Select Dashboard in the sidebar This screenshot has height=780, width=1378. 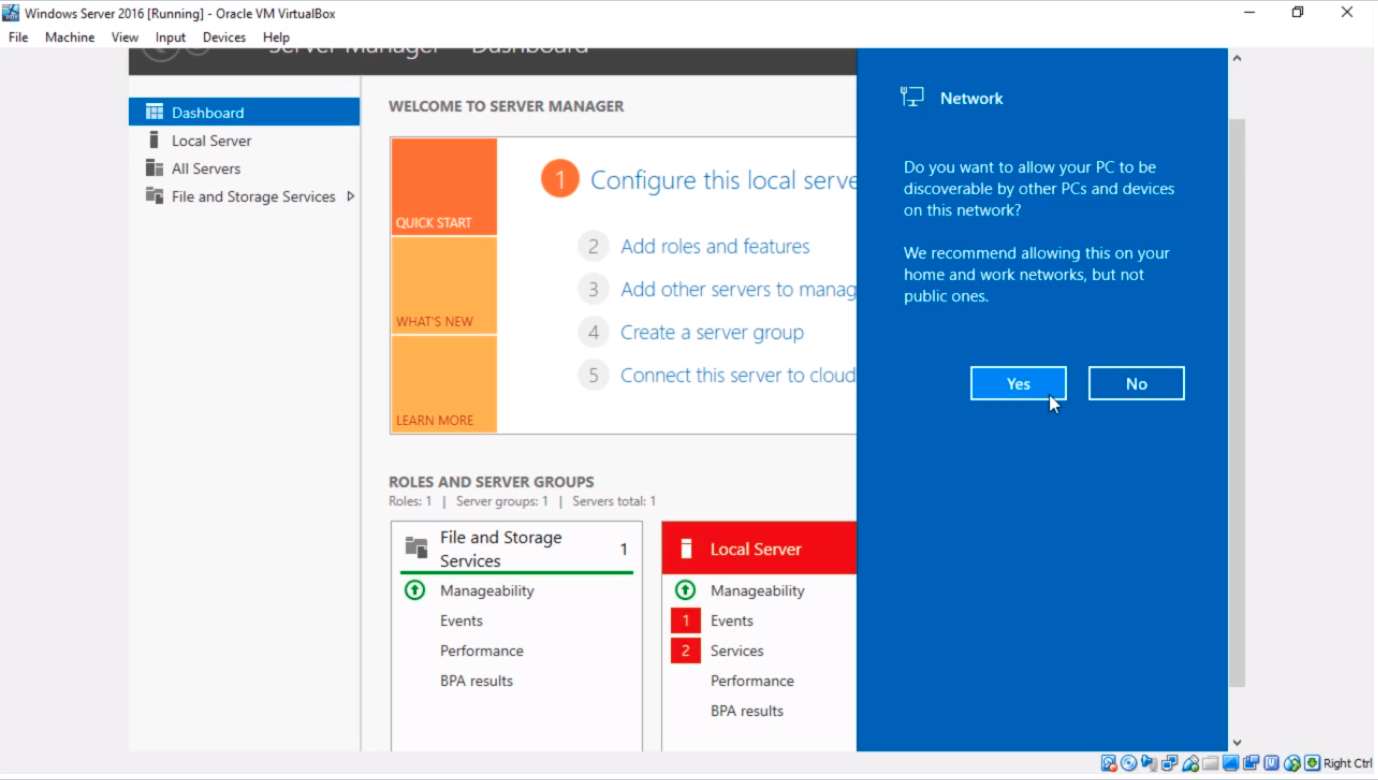tap(244, 112)
